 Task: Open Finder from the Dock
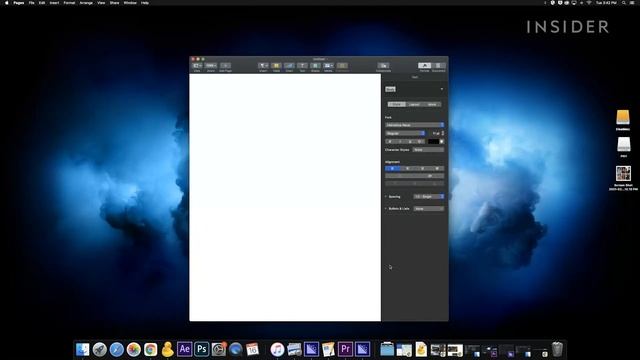pos(82,349)
